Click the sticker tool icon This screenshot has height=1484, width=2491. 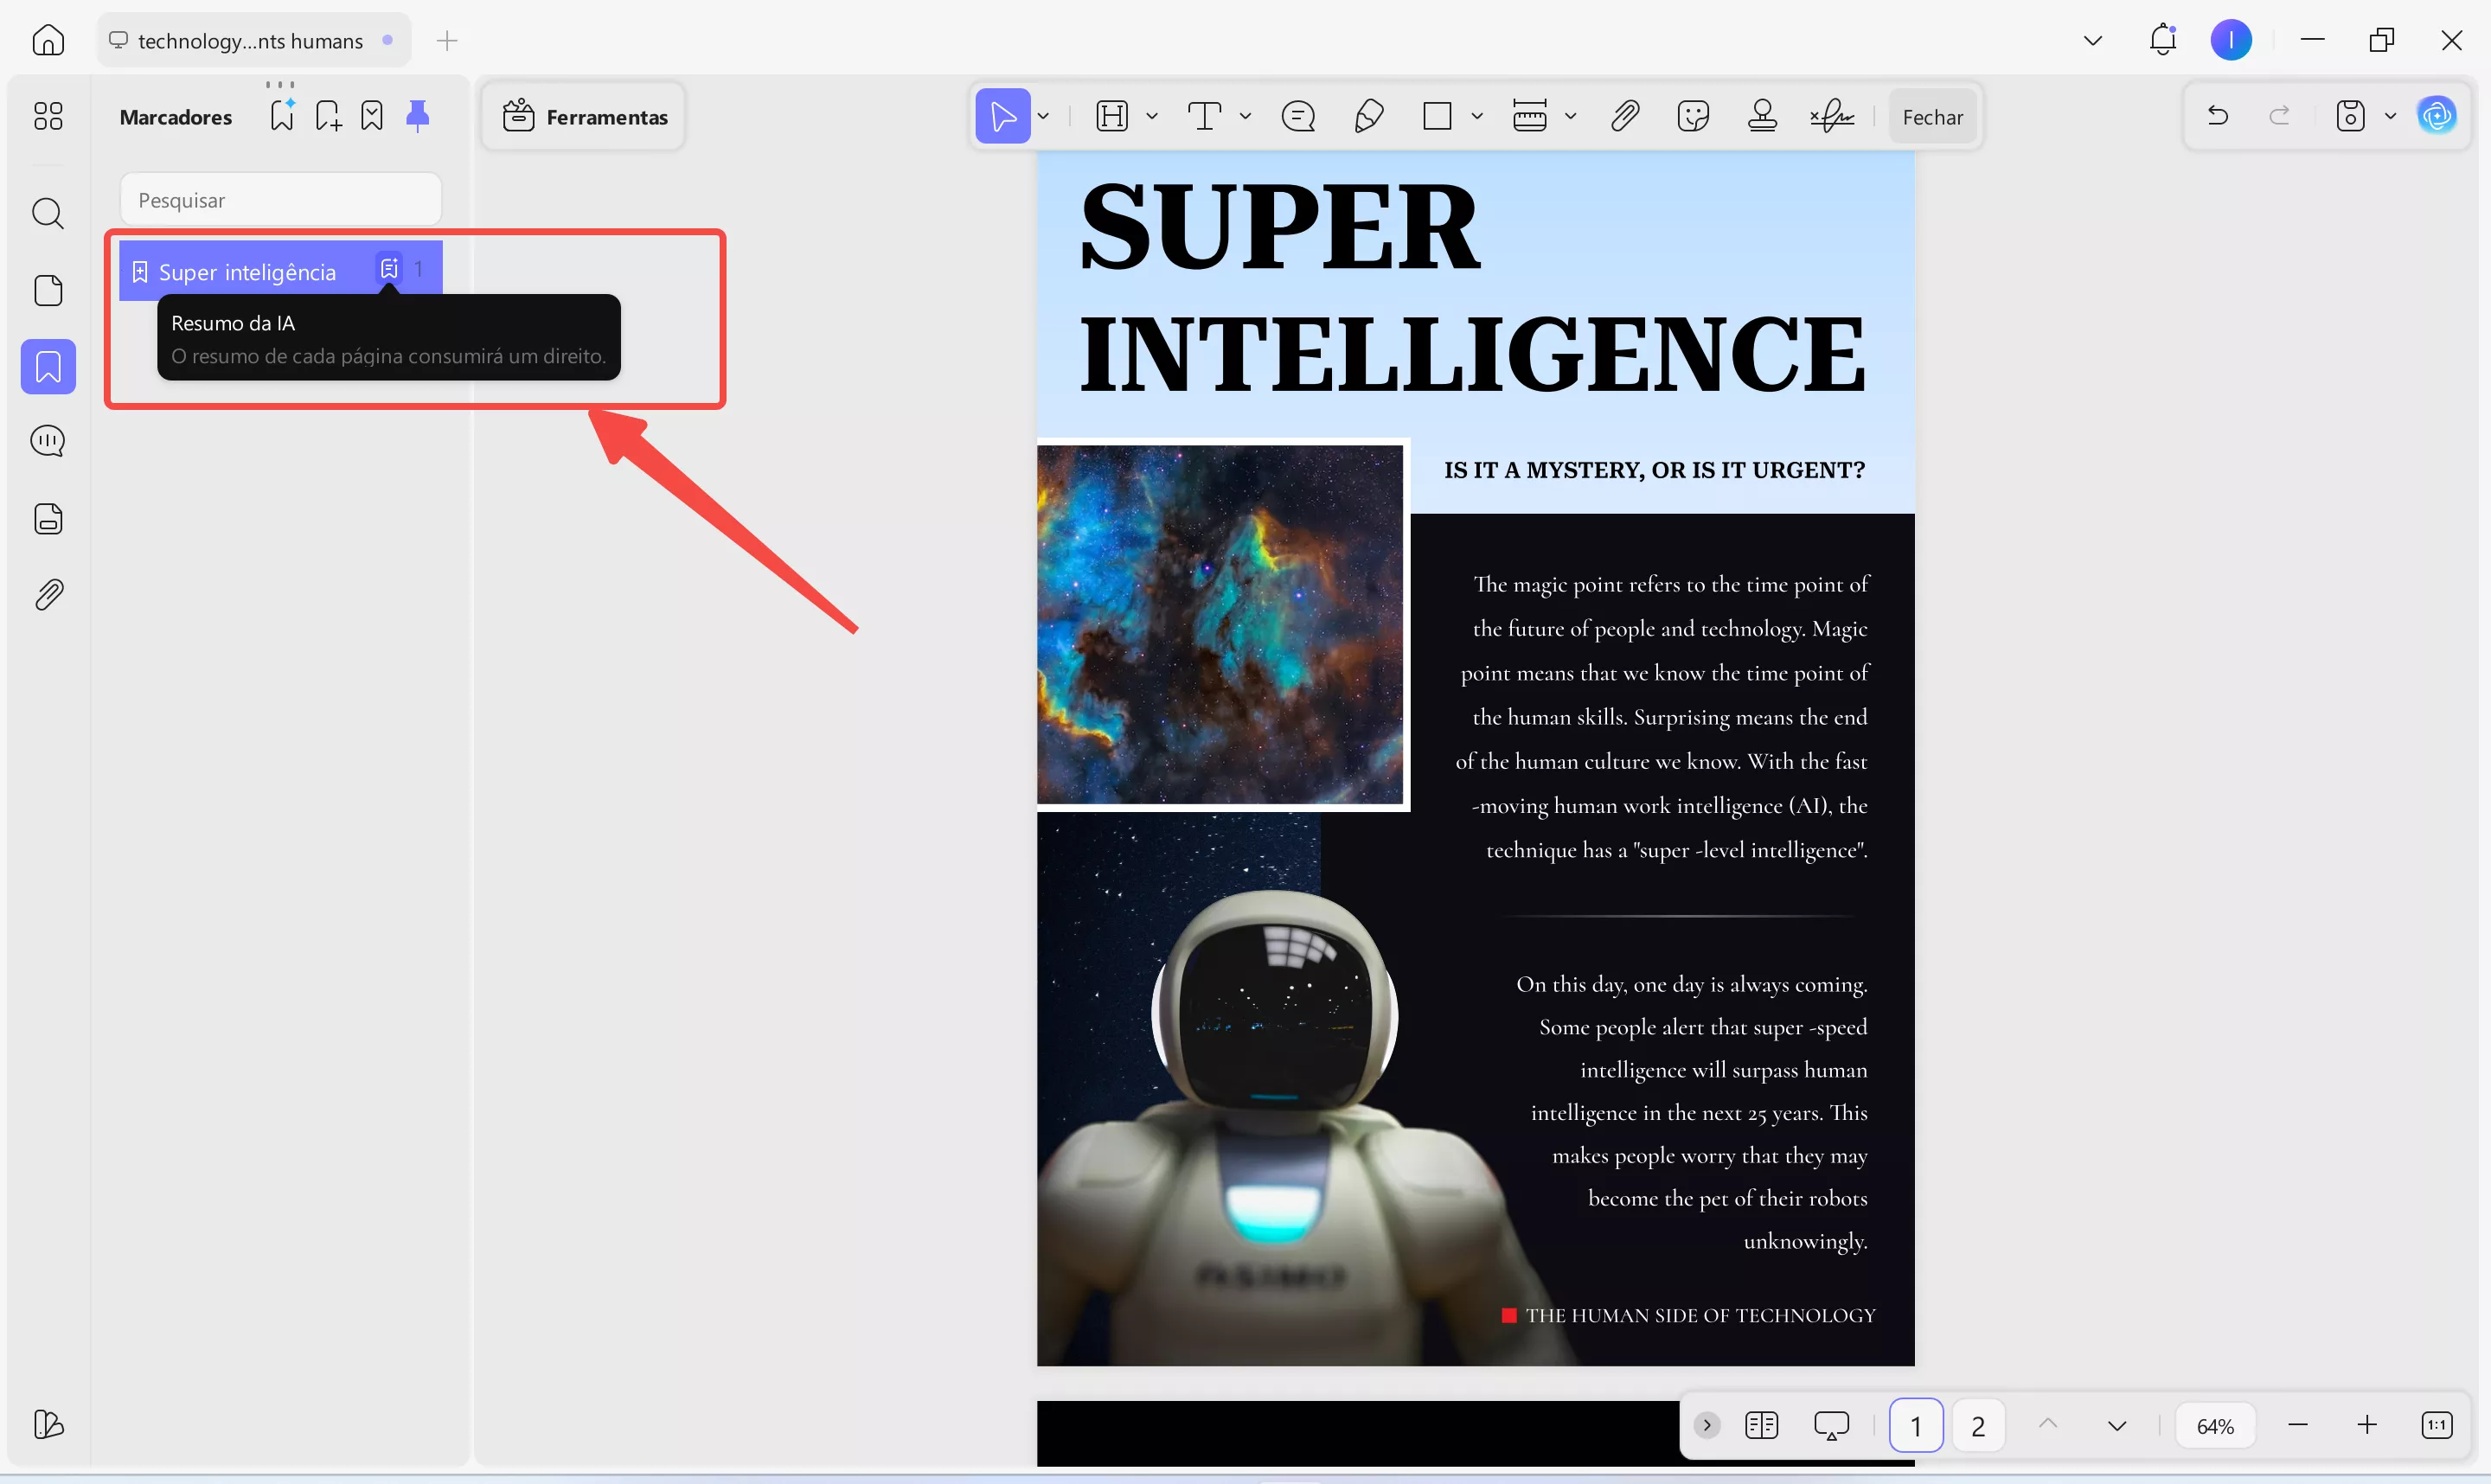[1693, 117]
